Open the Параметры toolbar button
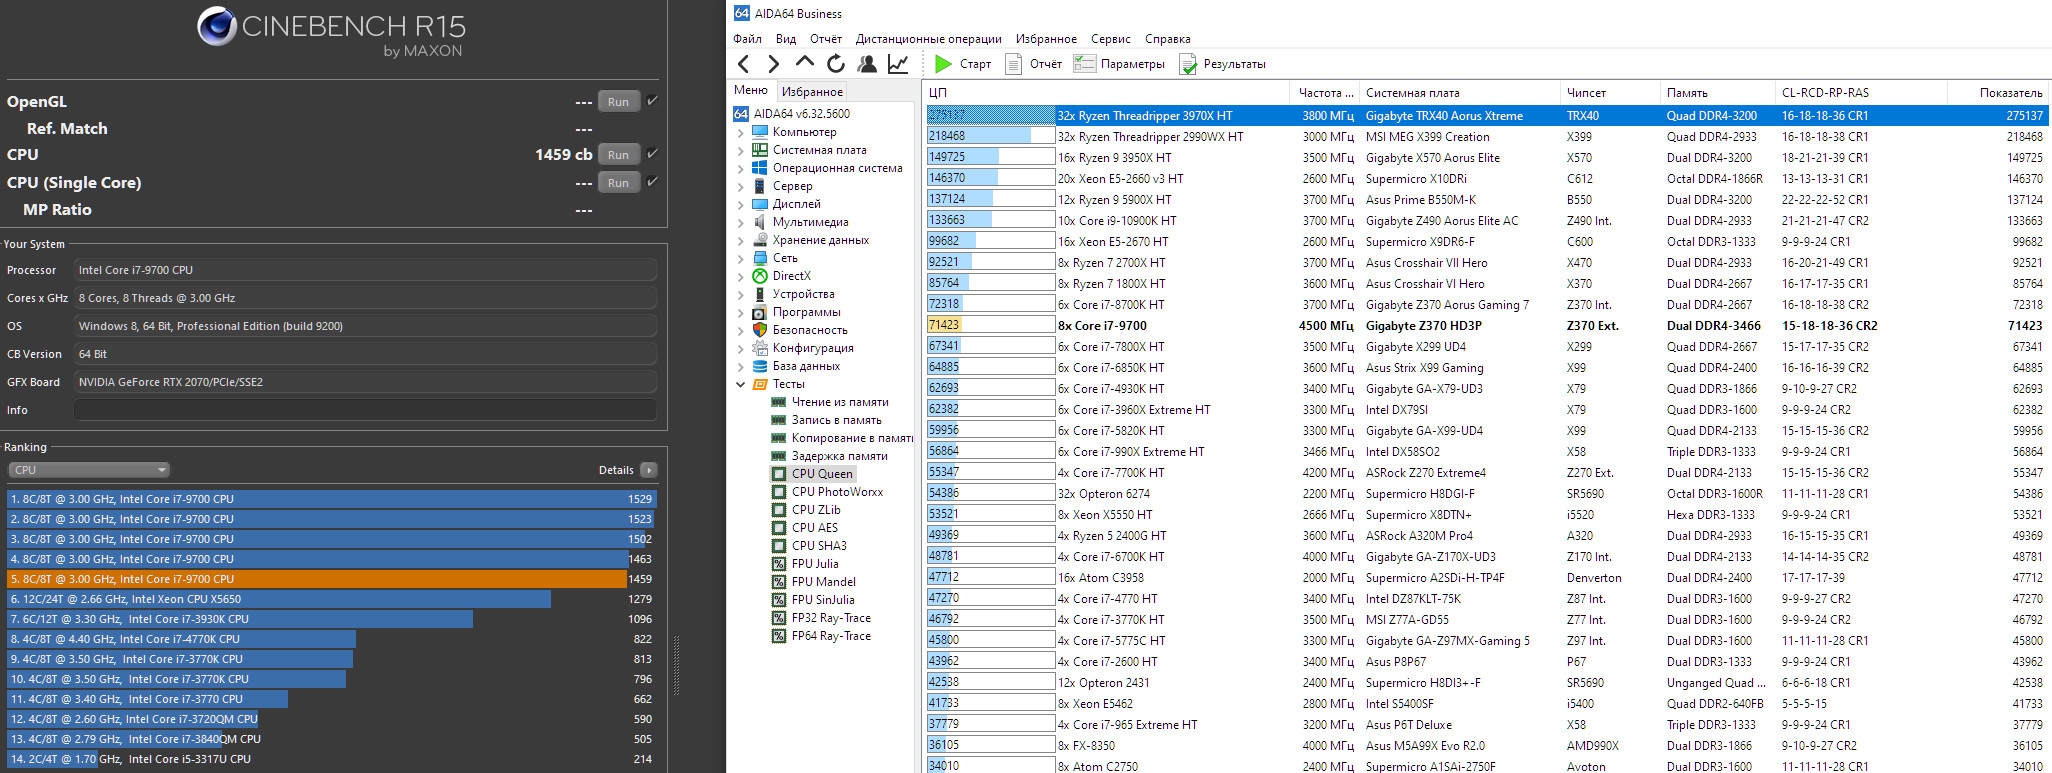This screenshot has height=773, width=2052. click(1119, 64)
